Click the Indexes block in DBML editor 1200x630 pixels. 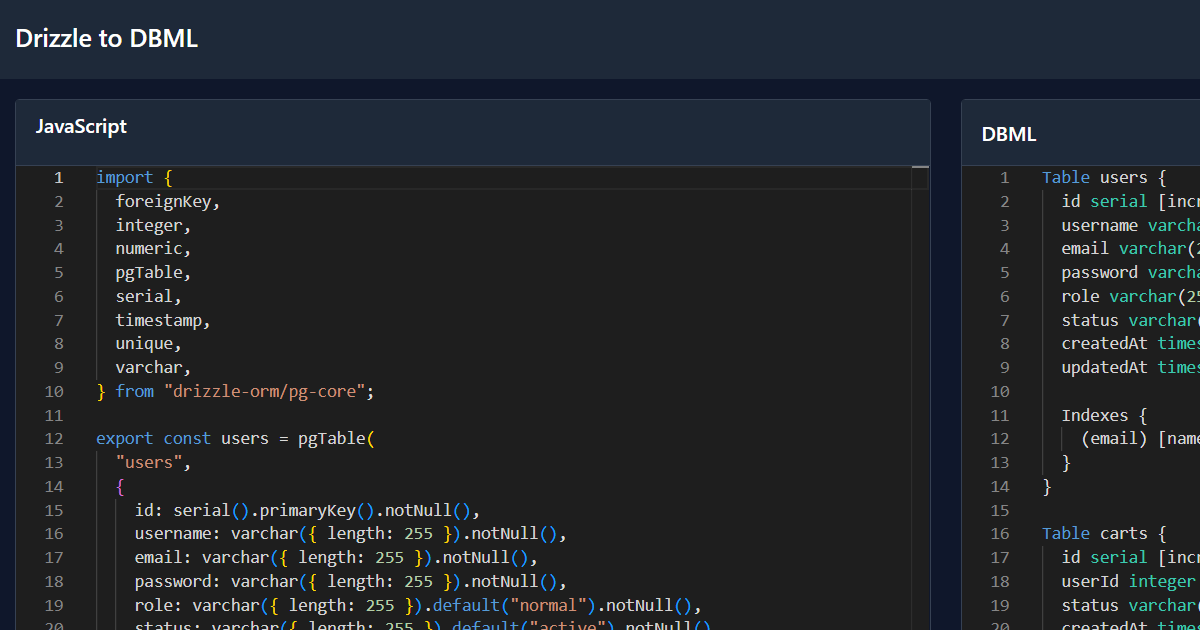pyautogui.click(x=1094, y=415)
